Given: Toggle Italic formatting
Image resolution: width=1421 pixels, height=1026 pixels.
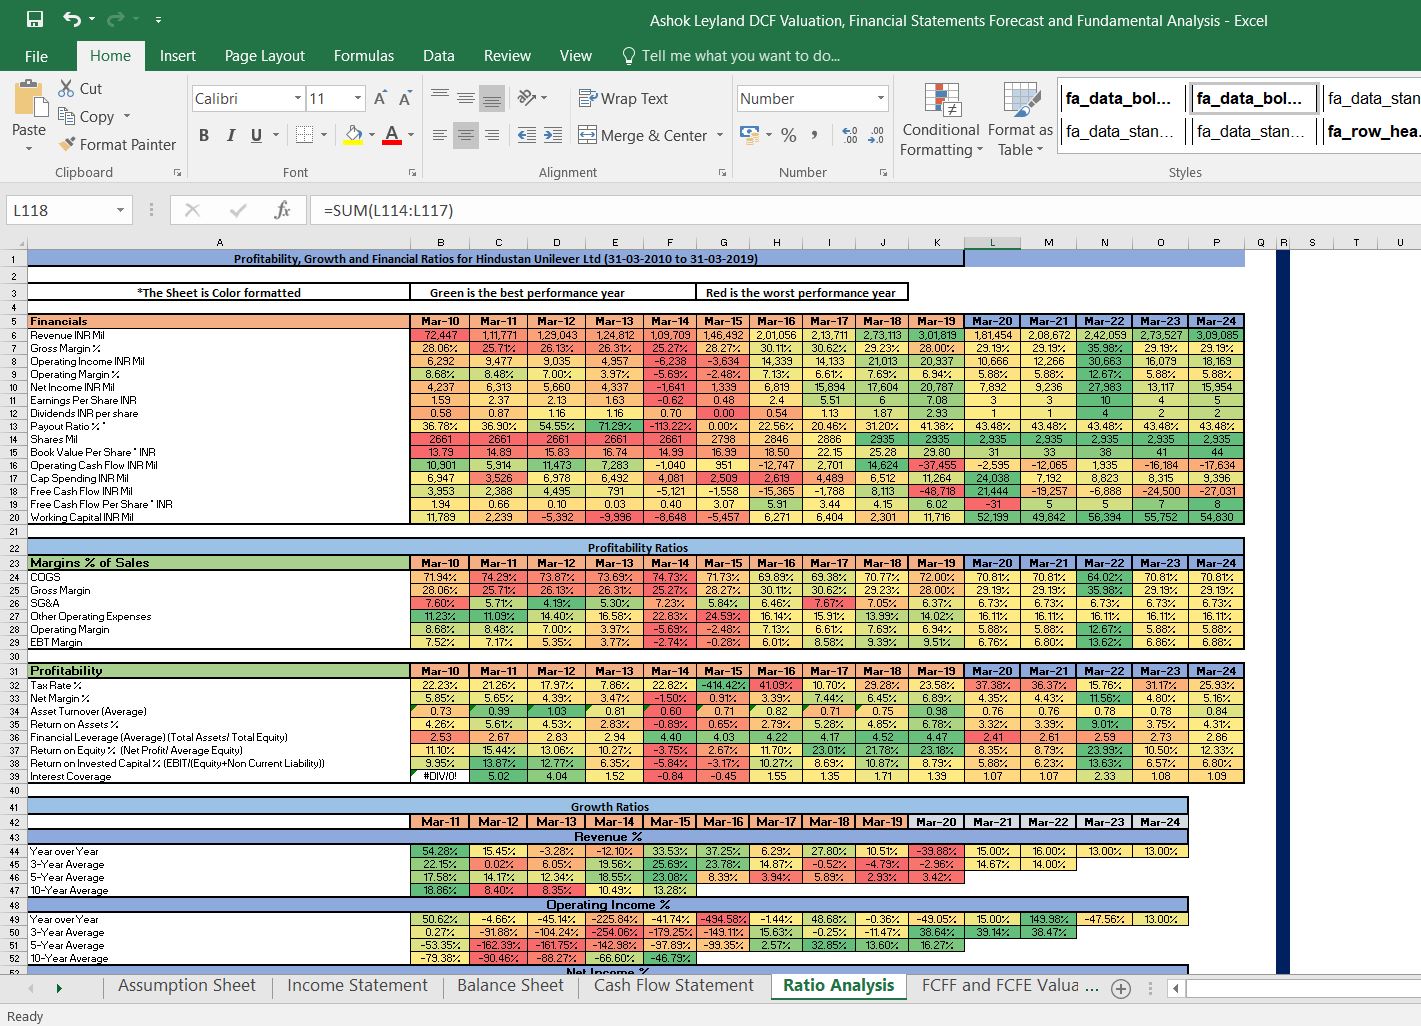Looking at the screenshot, I should 231,135.
